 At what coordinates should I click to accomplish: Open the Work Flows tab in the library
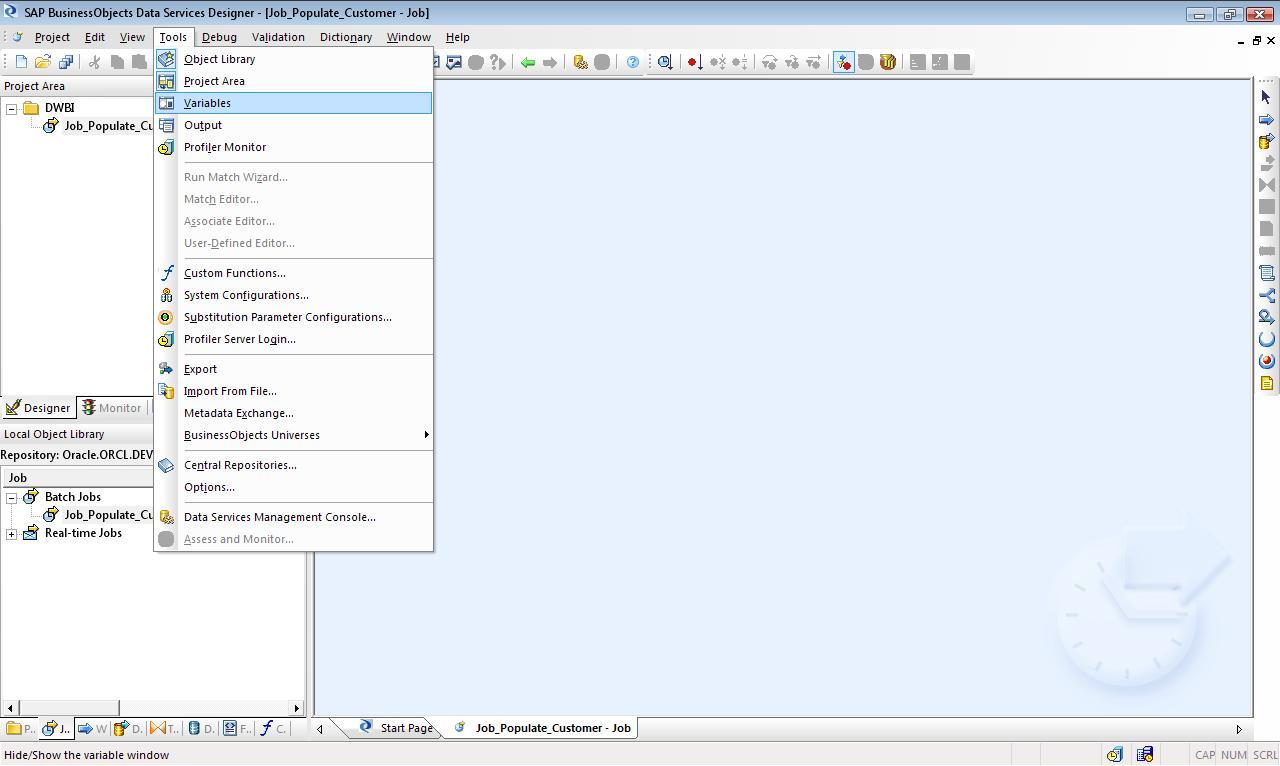click(x=92, y=728)
